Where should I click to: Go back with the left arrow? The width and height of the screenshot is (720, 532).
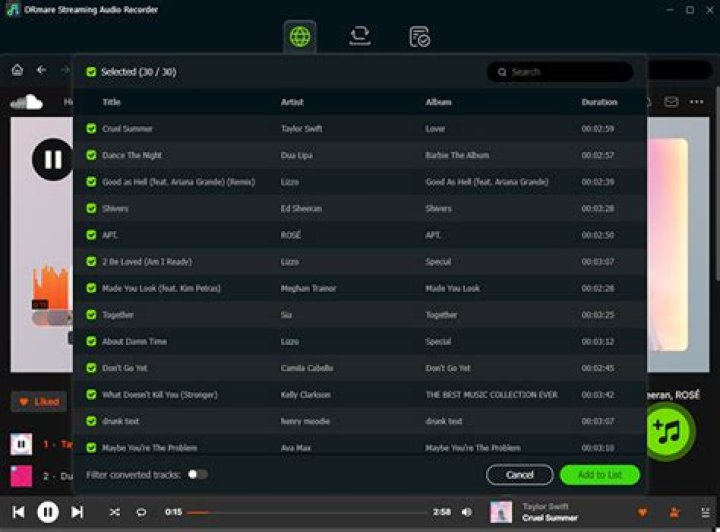point(41,70)
